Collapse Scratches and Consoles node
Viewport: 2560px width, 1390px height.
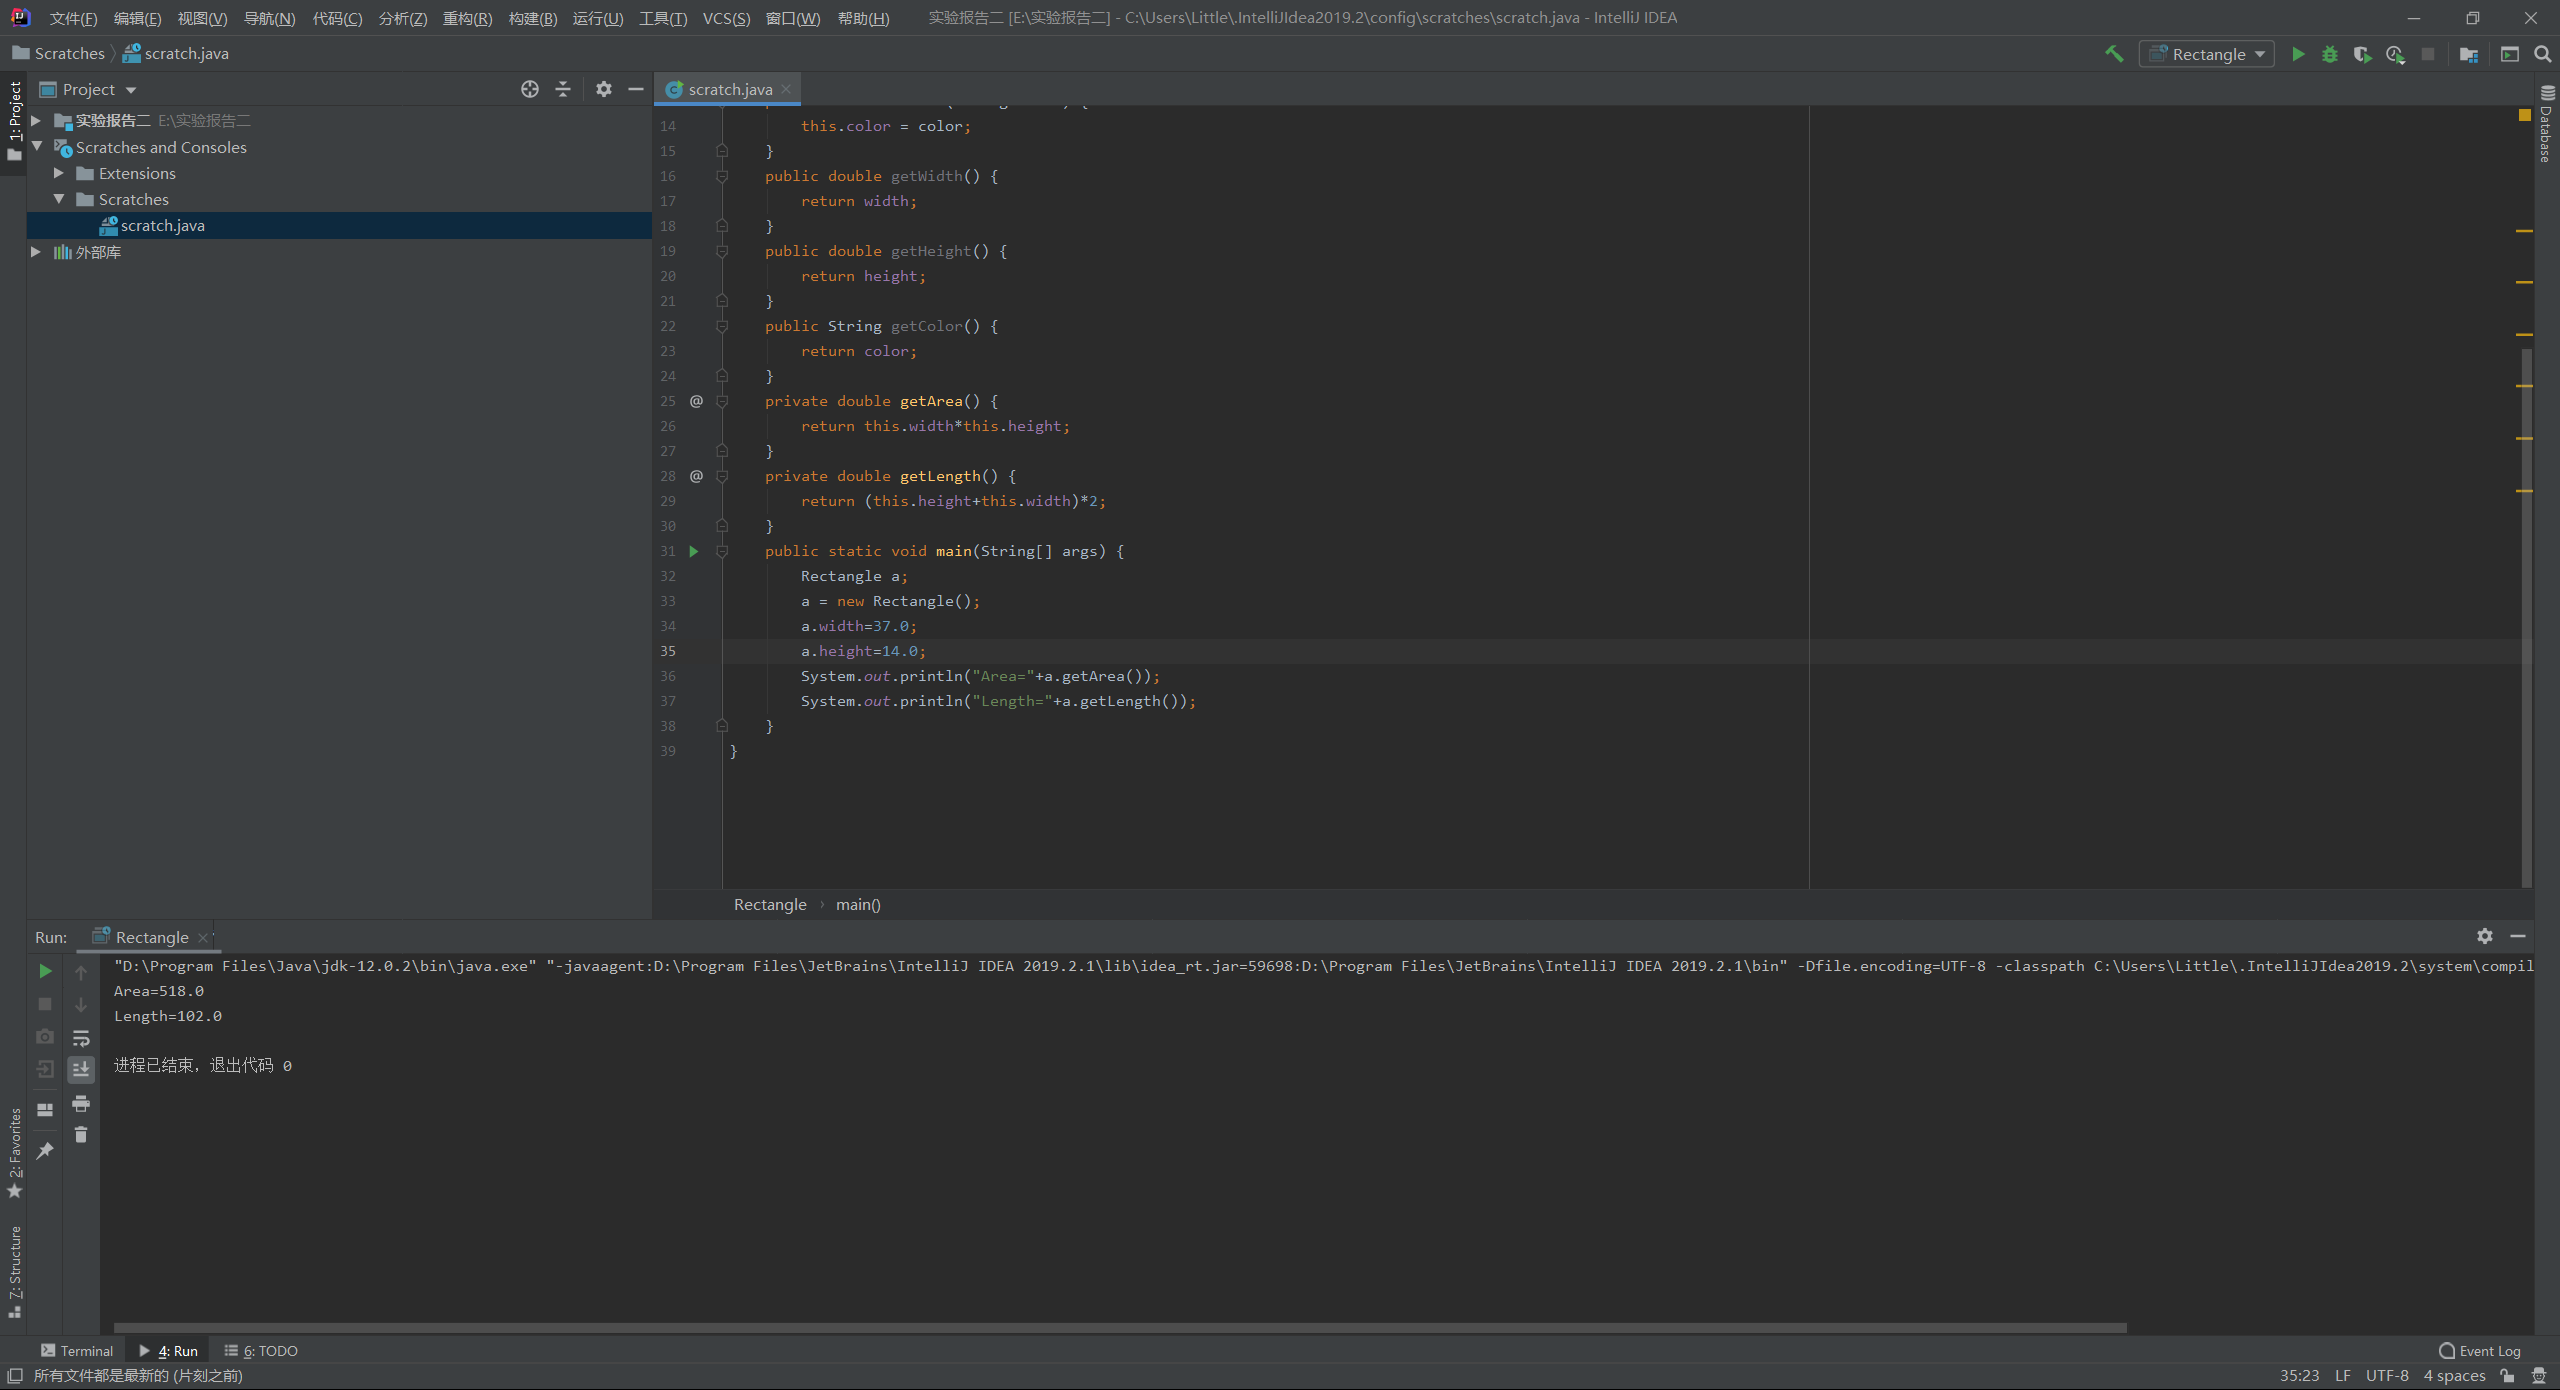(x=36, y=146)
